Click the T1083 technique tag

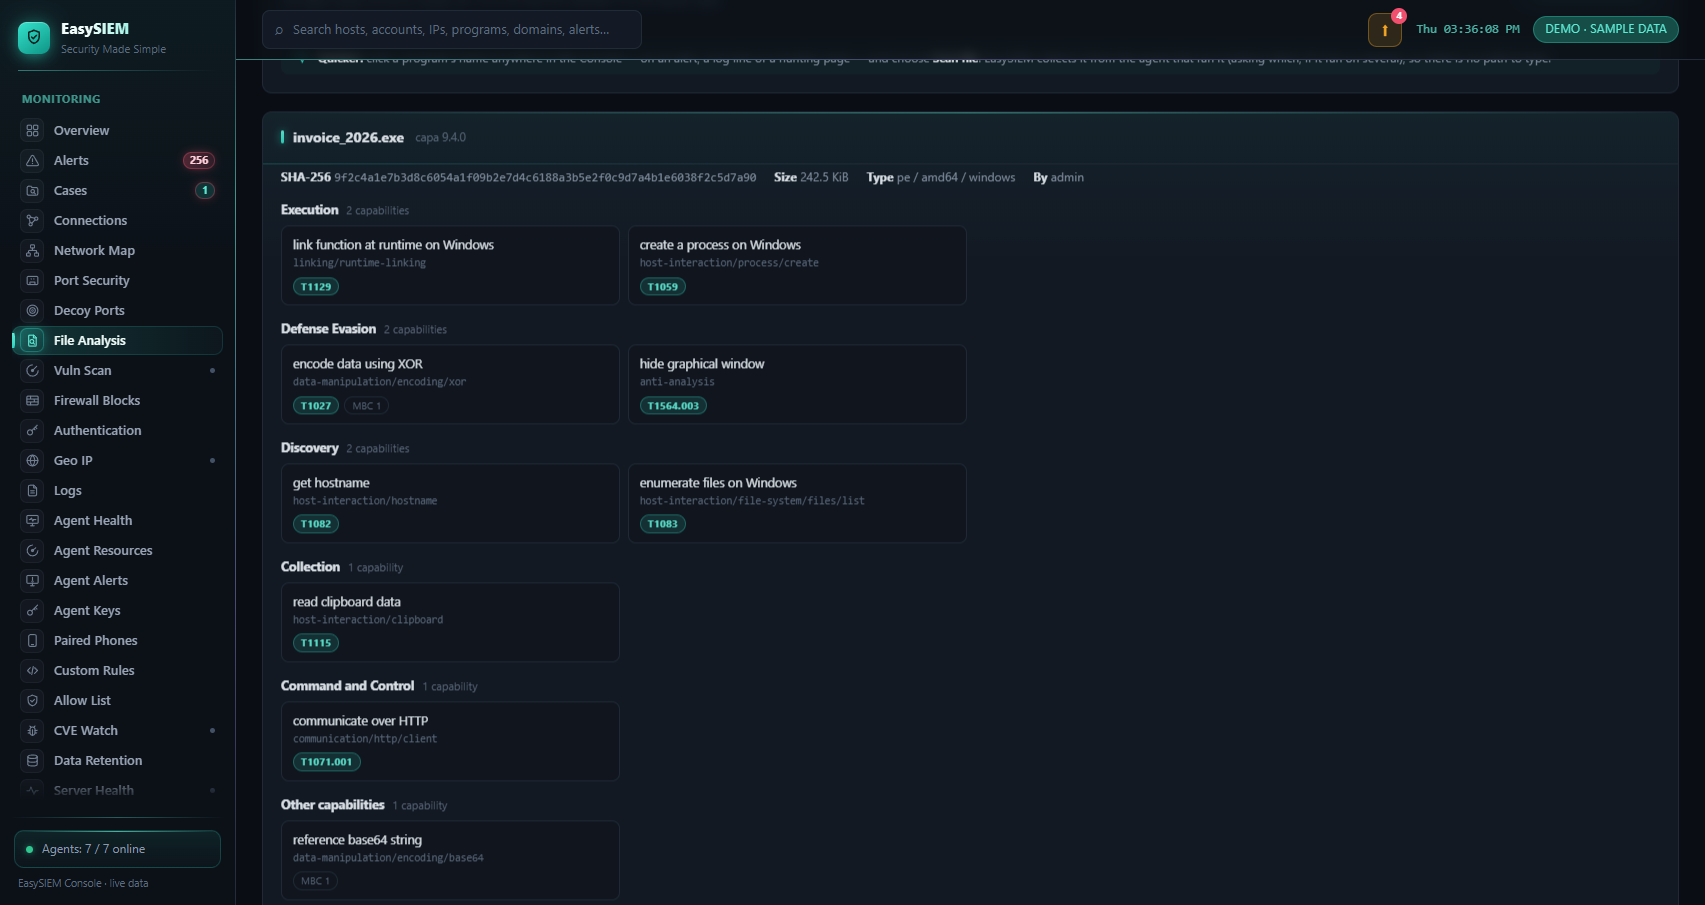point(663,524)
